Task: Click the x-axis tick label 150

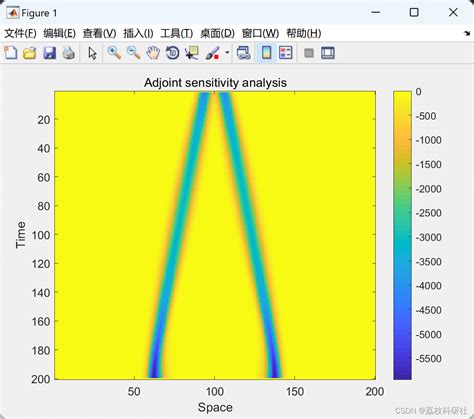Action: pyautogui.click(x=295, y=391)
